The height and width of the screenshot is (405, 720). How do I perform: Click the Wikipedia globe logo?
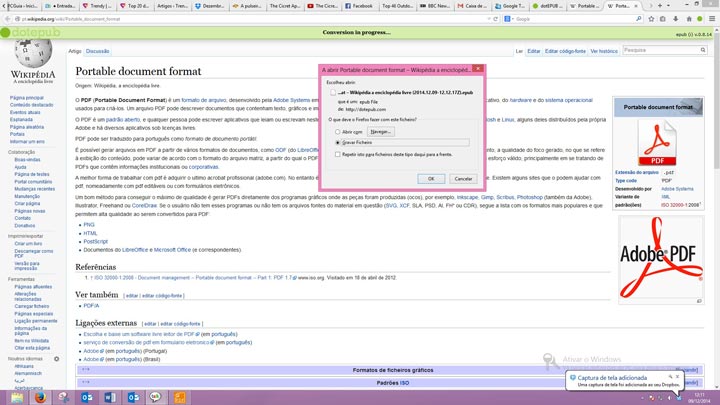point(33,54)
